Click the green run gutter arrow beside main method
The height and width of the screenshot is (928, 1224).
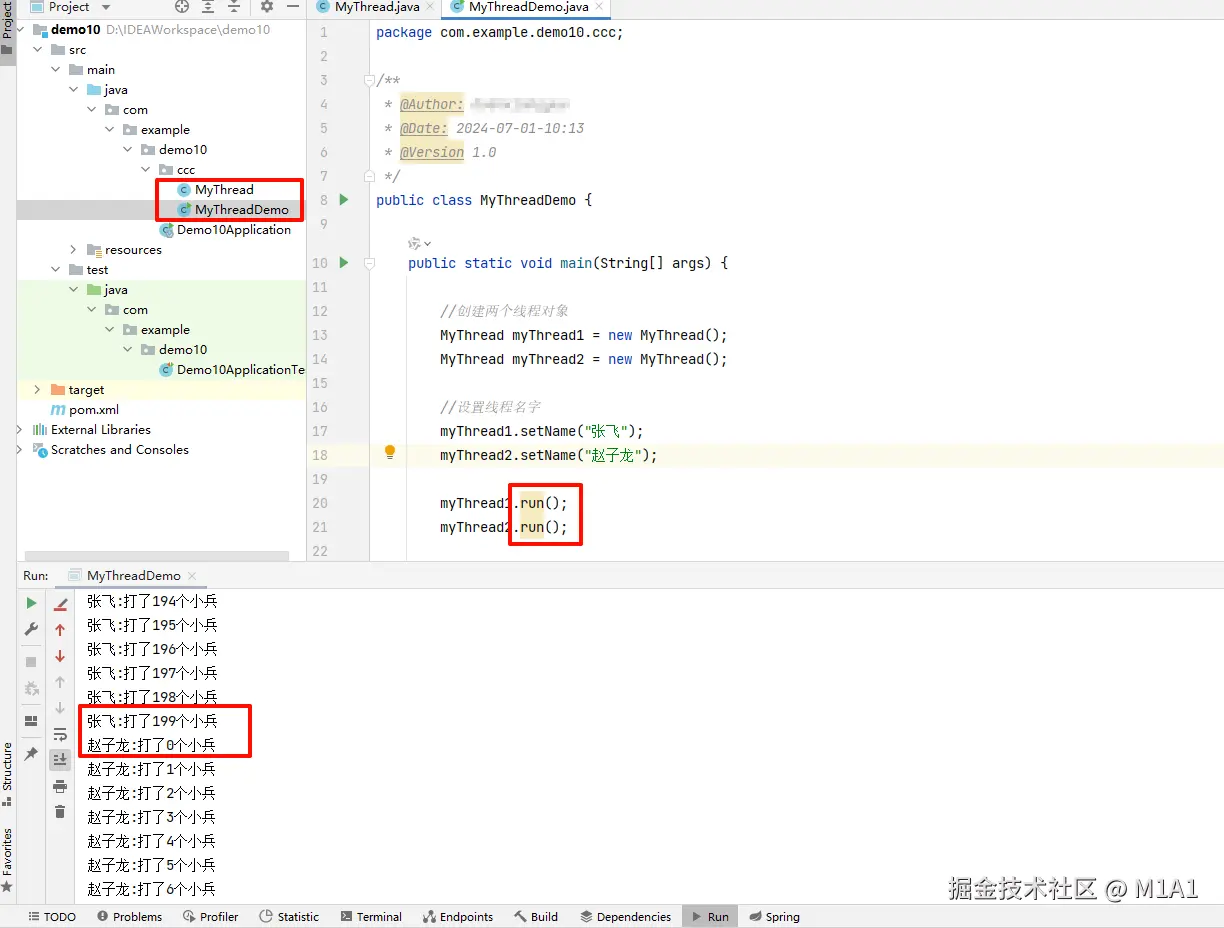pos(344,263)
